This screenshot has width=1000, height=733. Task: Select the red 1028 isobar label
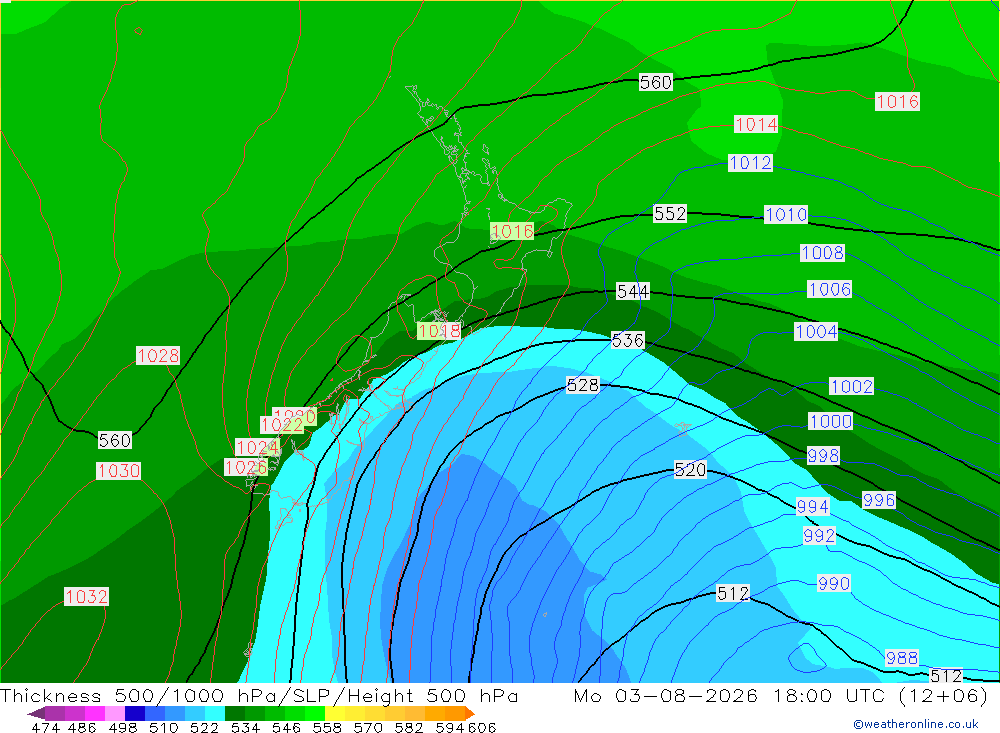click(158, 355)
